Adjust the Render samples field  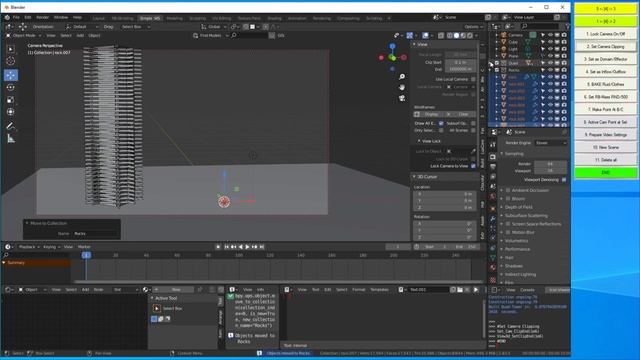pyautogui.click(x=550, y=164)
